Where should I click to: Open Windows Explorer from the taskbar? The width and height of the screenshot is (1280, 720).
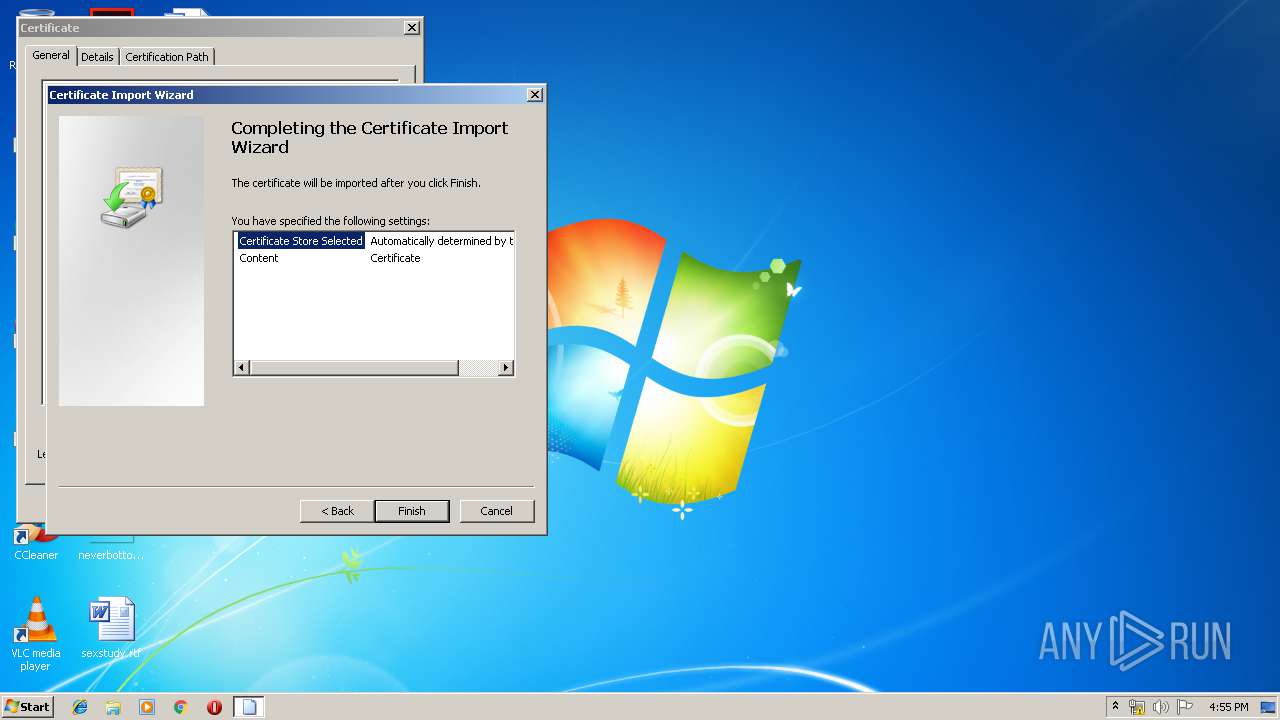pos(113,707)
